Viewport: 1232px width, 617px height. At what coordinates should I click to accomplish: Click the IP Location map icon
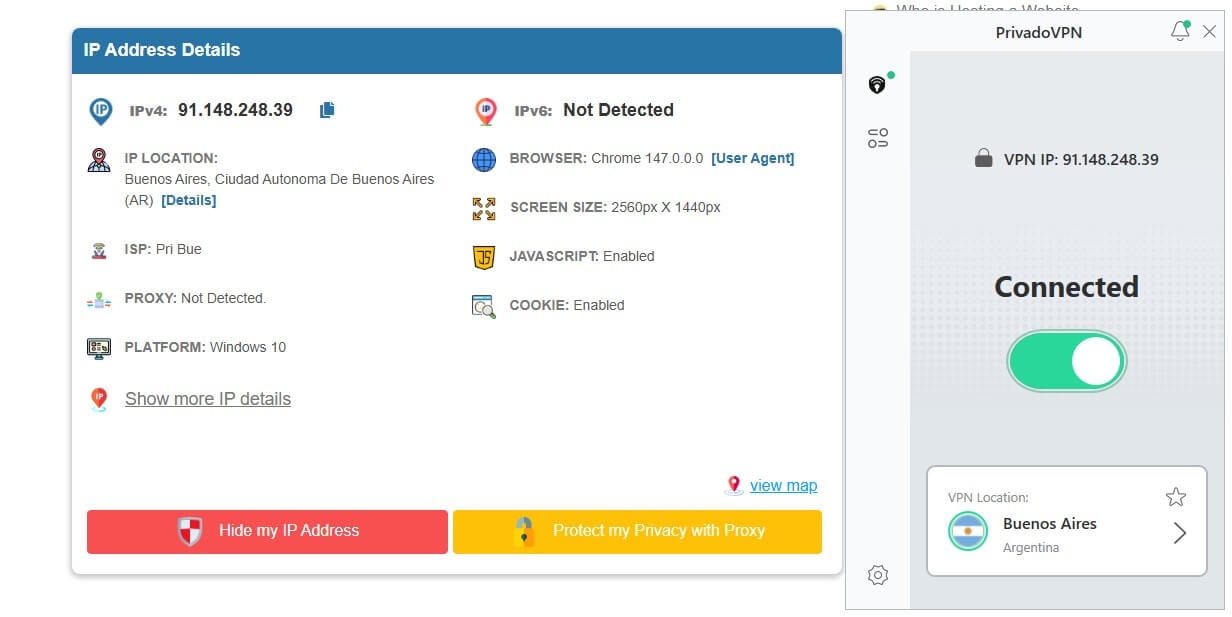pos(99,160)
